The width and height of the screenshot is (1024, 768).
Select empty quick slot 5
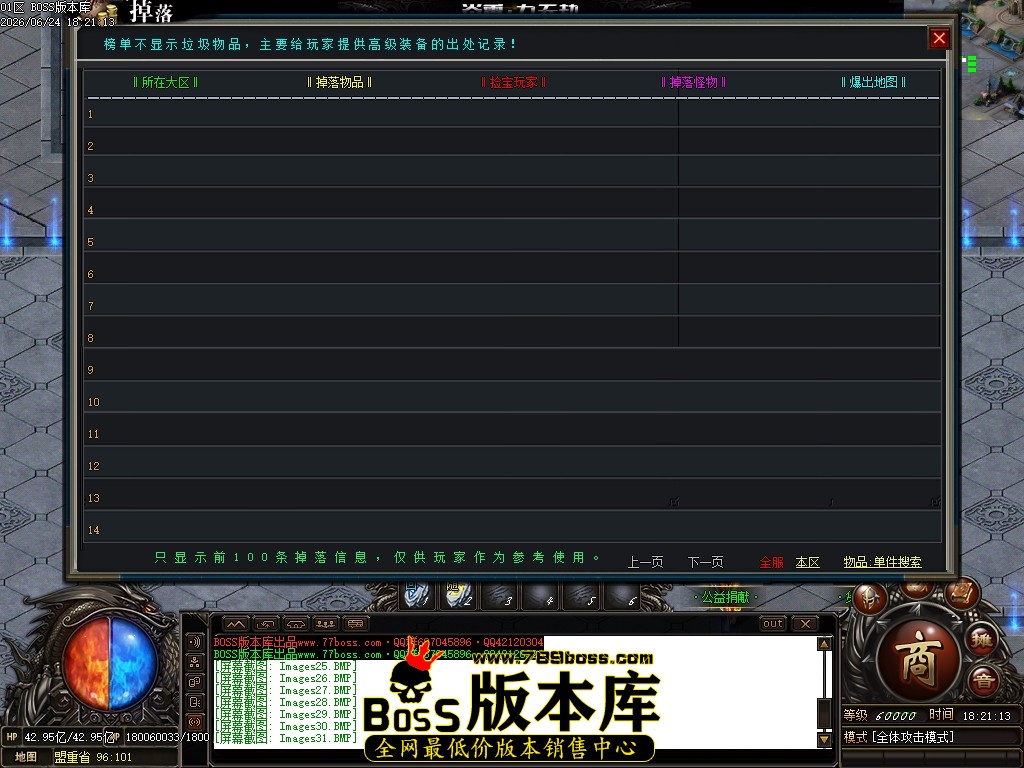pos(582,595)
